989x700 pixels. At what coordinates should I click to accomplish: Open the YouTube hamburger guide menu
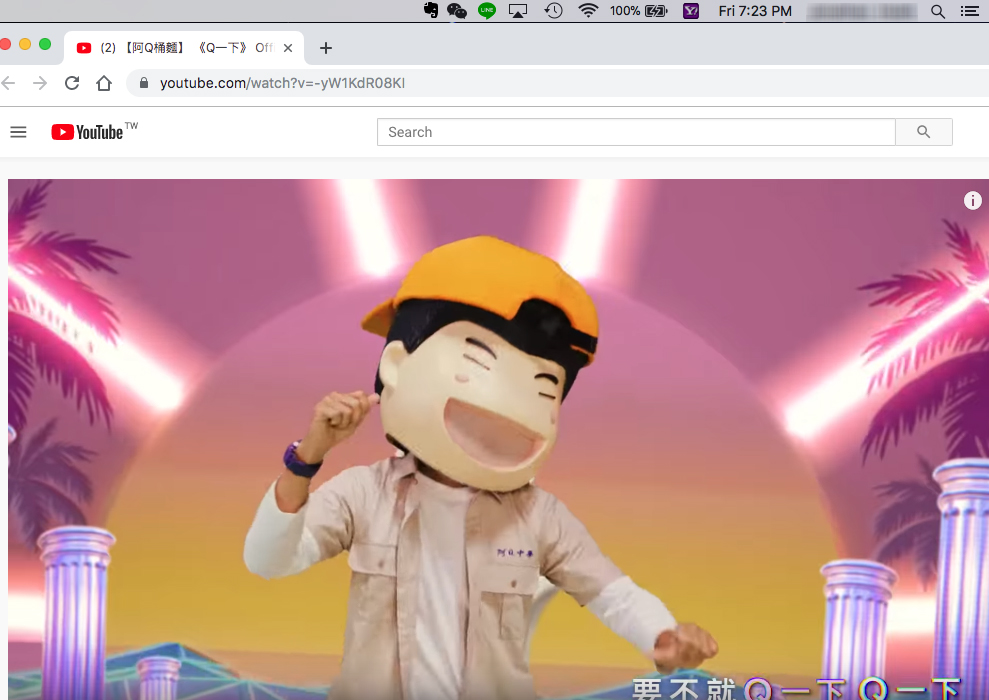[18, 132]
